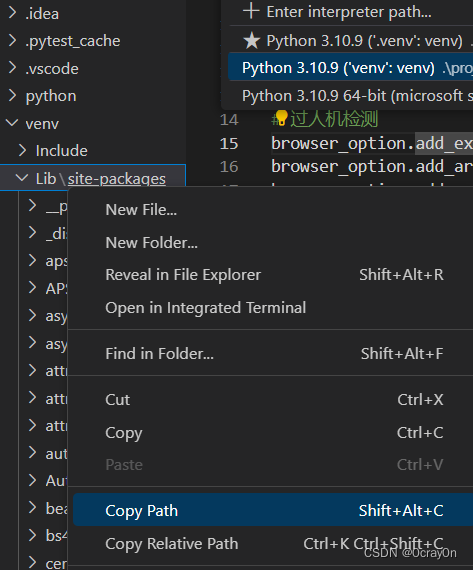Choose Find in Folder... menu entry
473x570 pixels.
point(160,354)
